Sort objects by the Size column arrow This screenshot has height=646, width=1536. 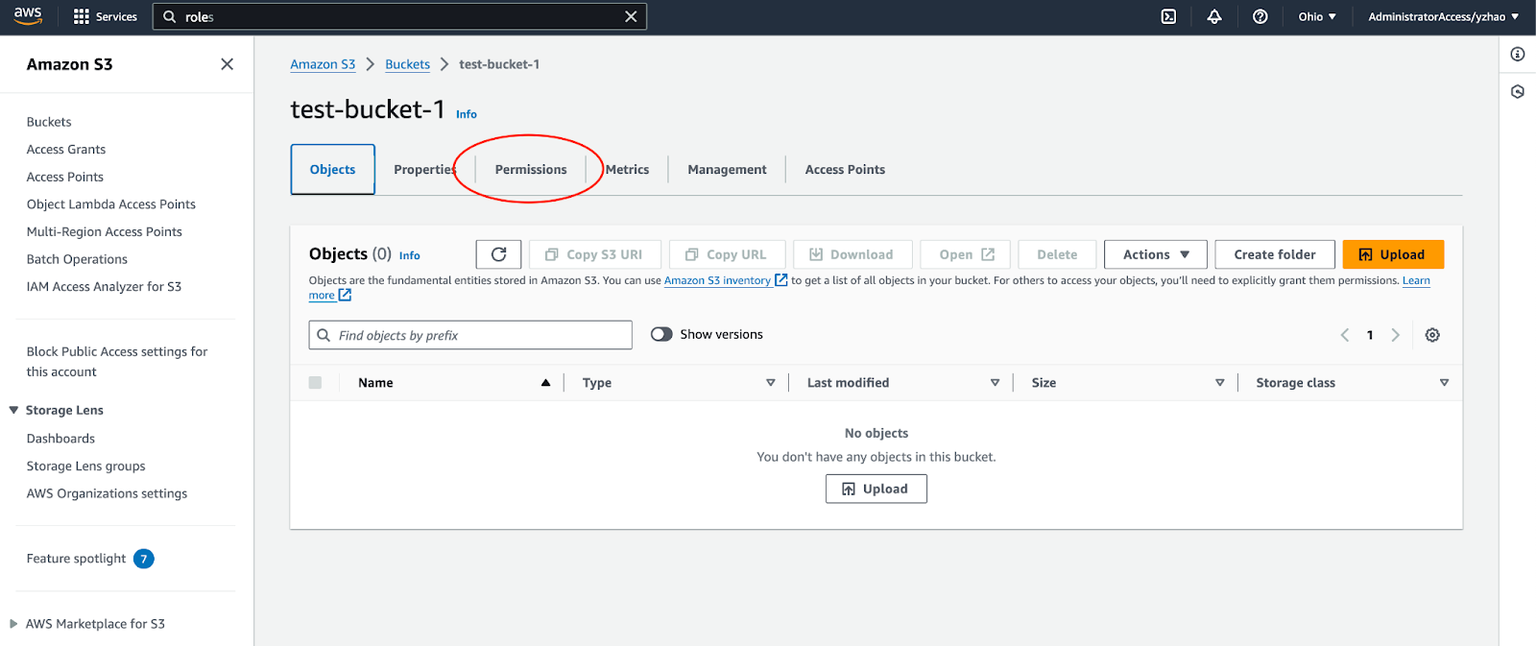1220,383
